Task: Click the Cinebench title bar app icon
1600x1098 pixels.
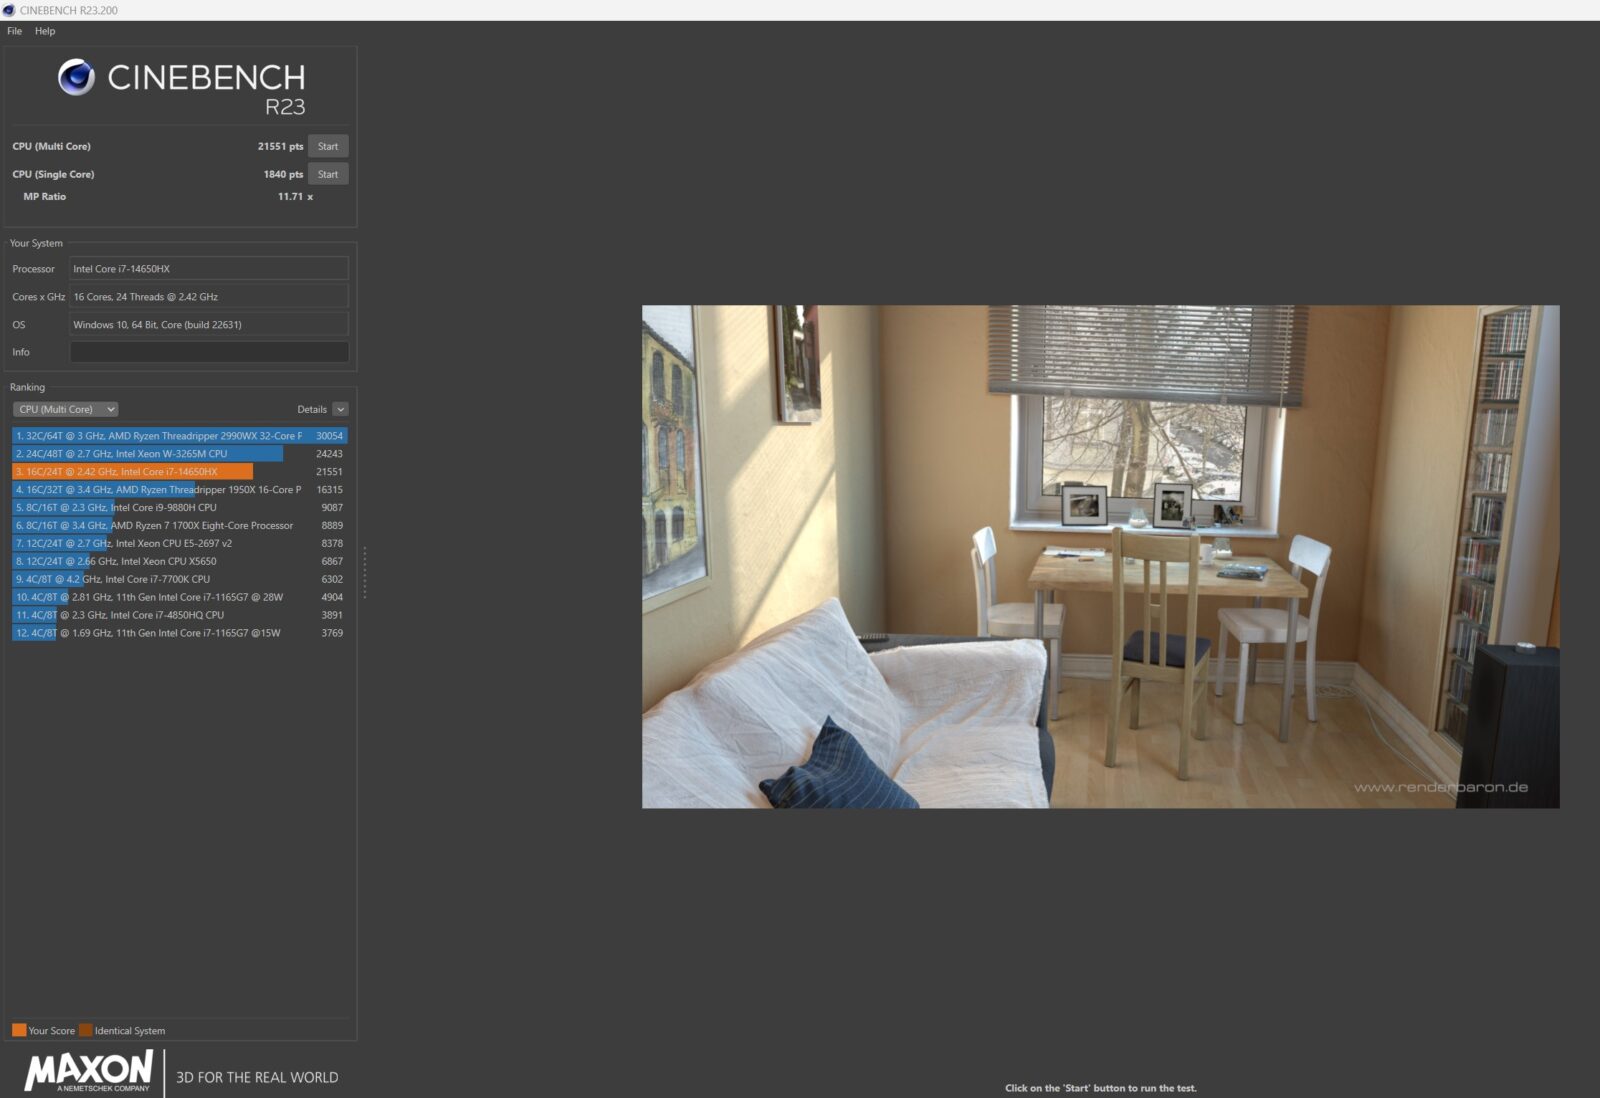Action: click(x=9, y=10)
